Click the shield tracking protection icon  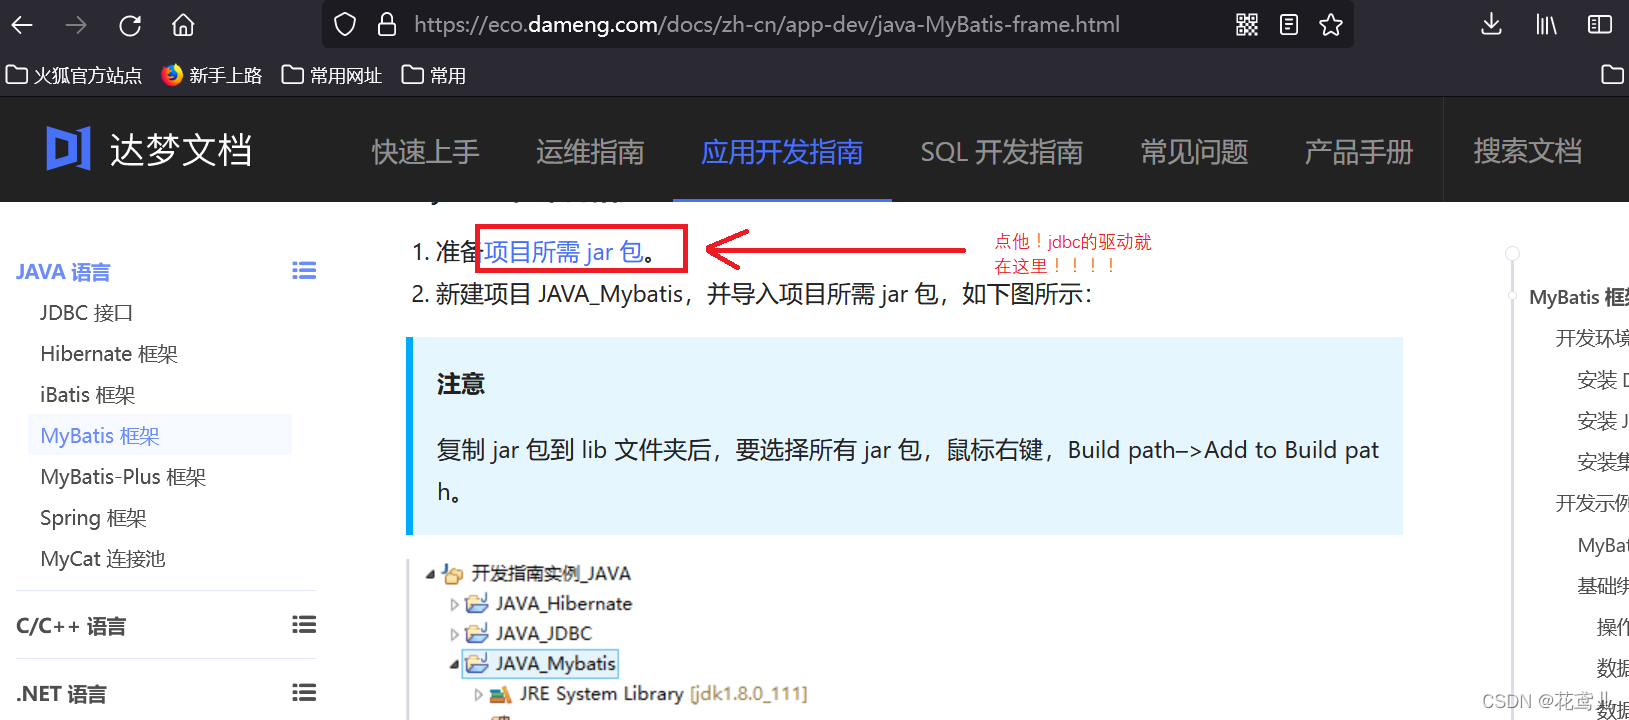345,25
